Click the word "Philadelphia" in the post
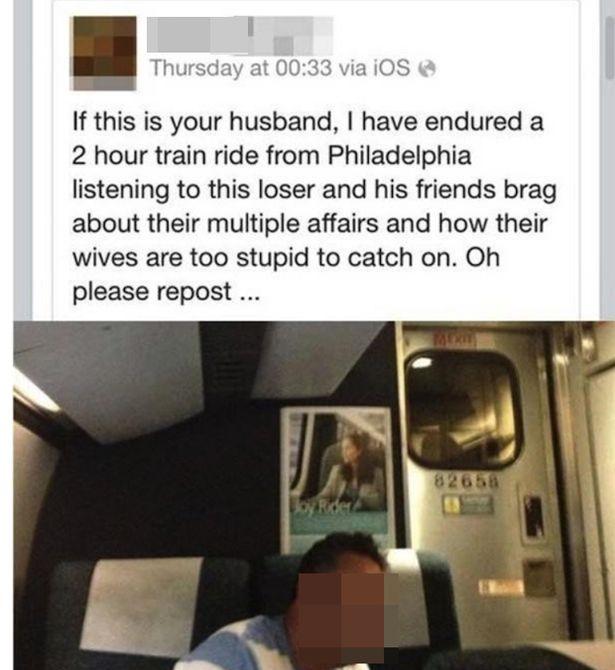 pyautogui.click(x=399, y=156)
